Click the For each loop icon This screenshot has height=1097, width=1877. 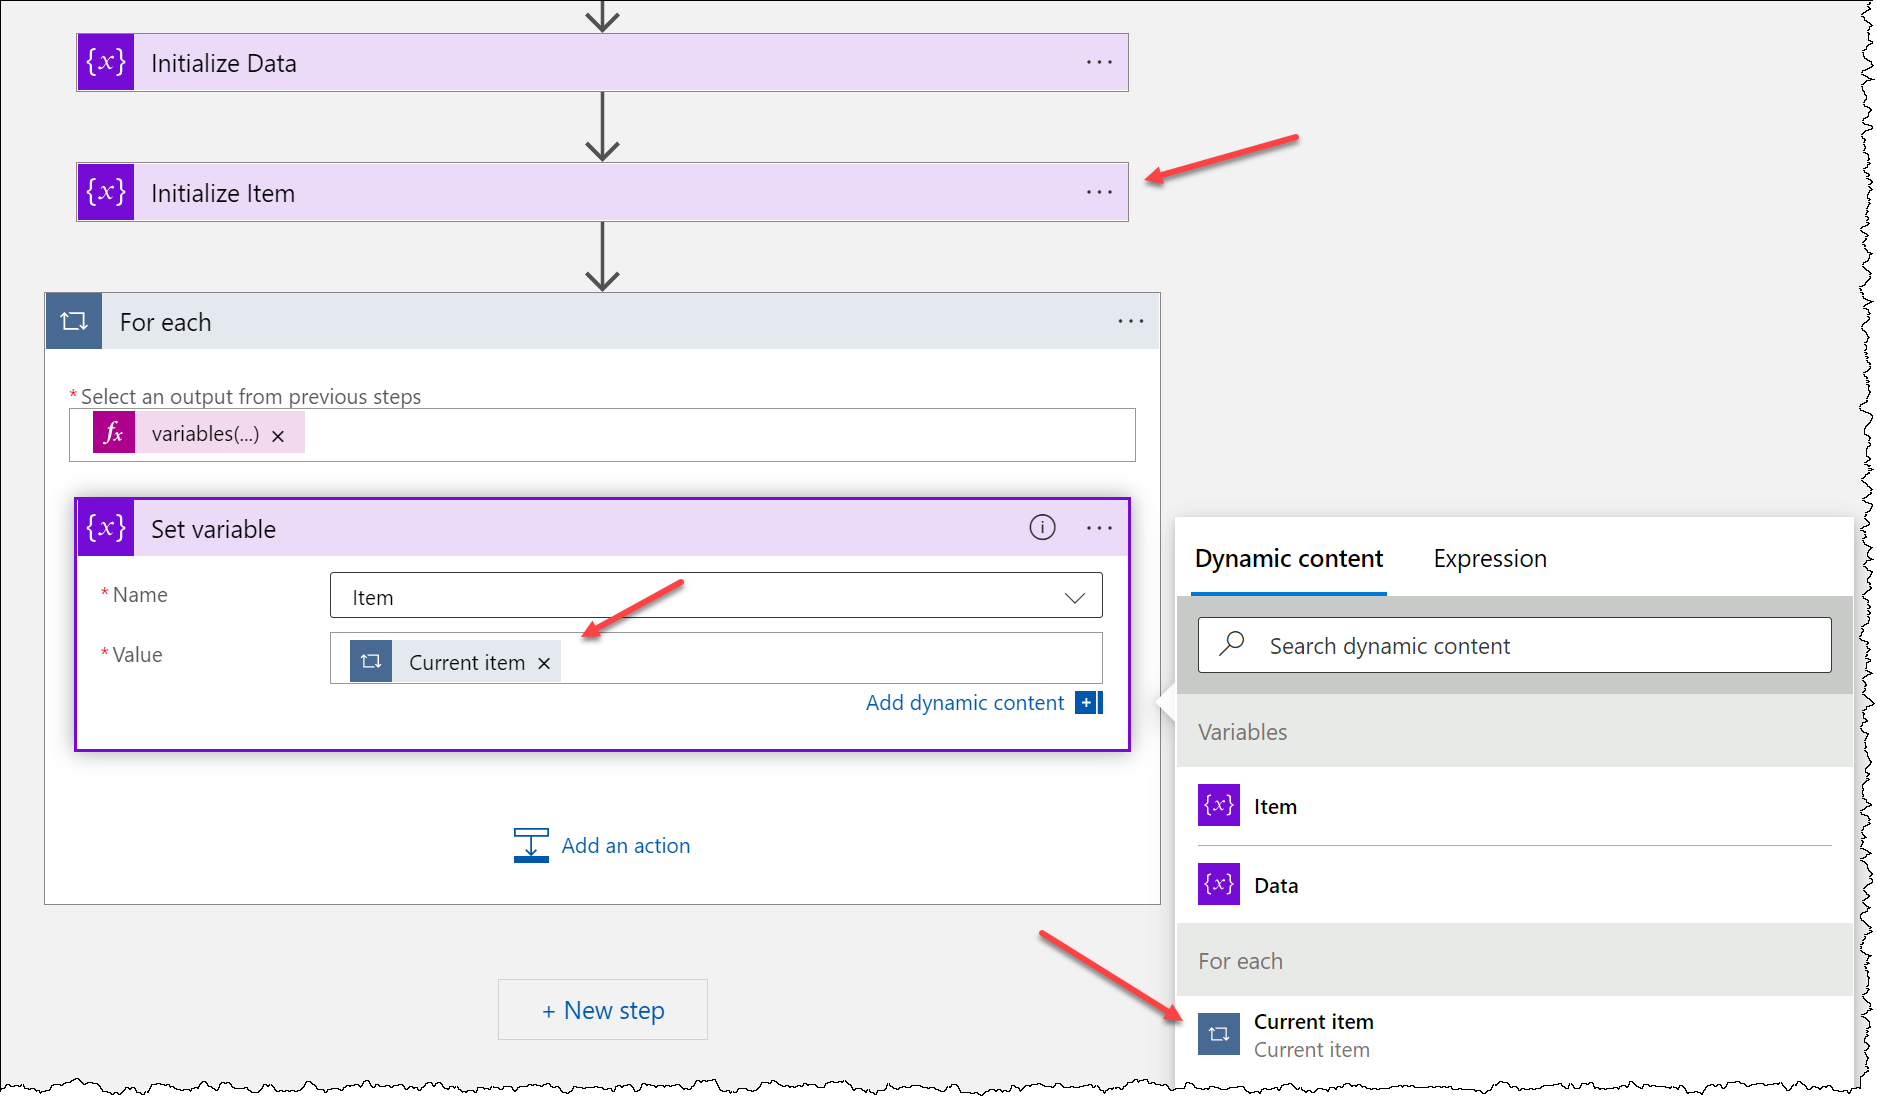[x=74, y=321]
